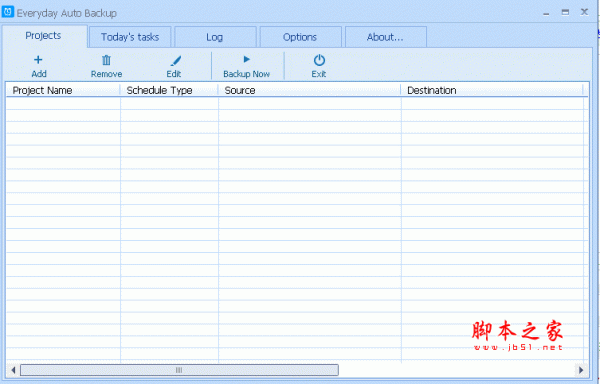Close the Everyday Auto Backup window

tap(584, 12)
